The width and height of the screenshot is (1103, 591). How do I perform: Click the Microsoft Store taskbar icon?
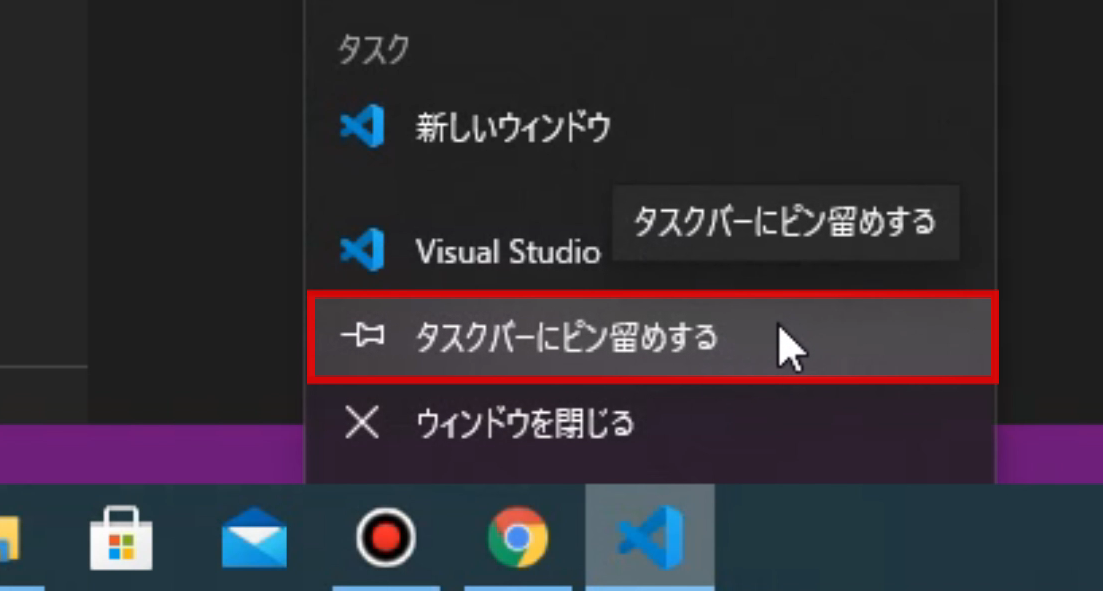[x=121, y=538]
